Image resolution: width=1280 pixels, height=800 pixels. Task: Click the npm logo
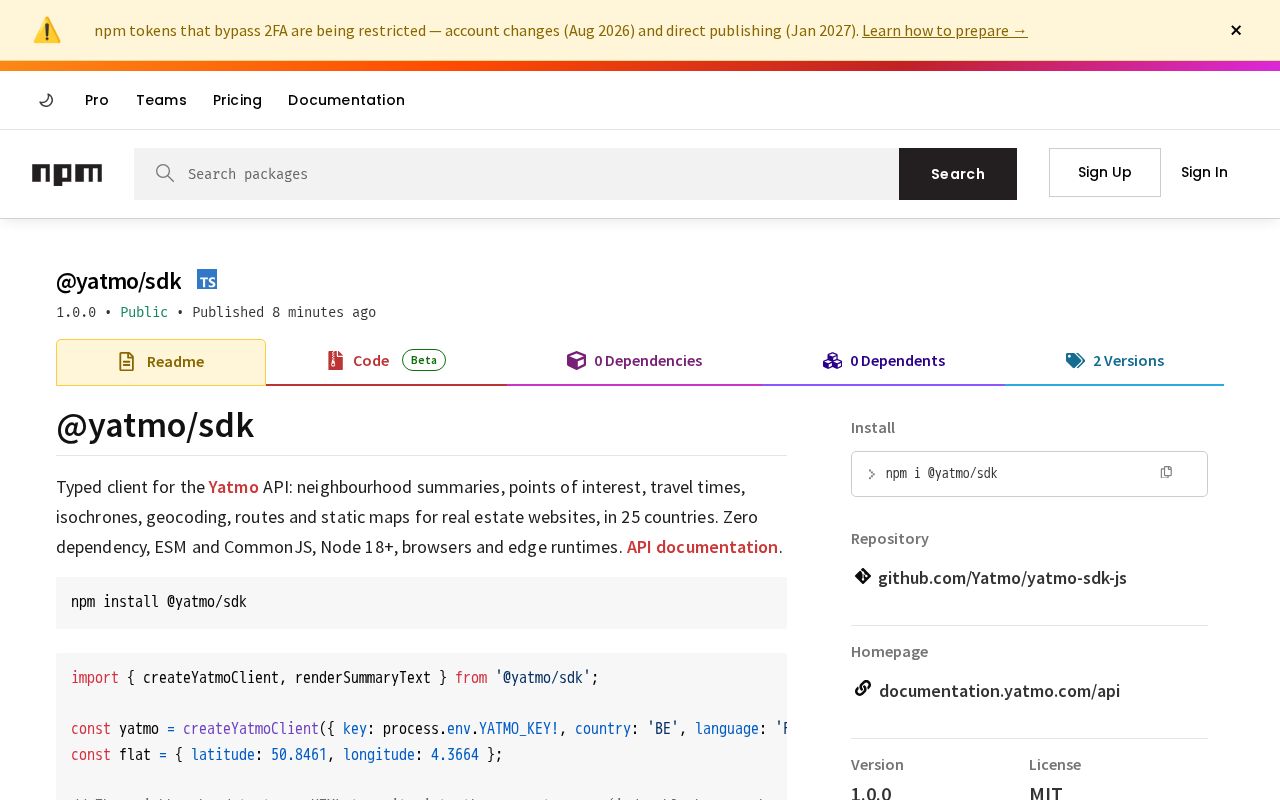(67, 174)
